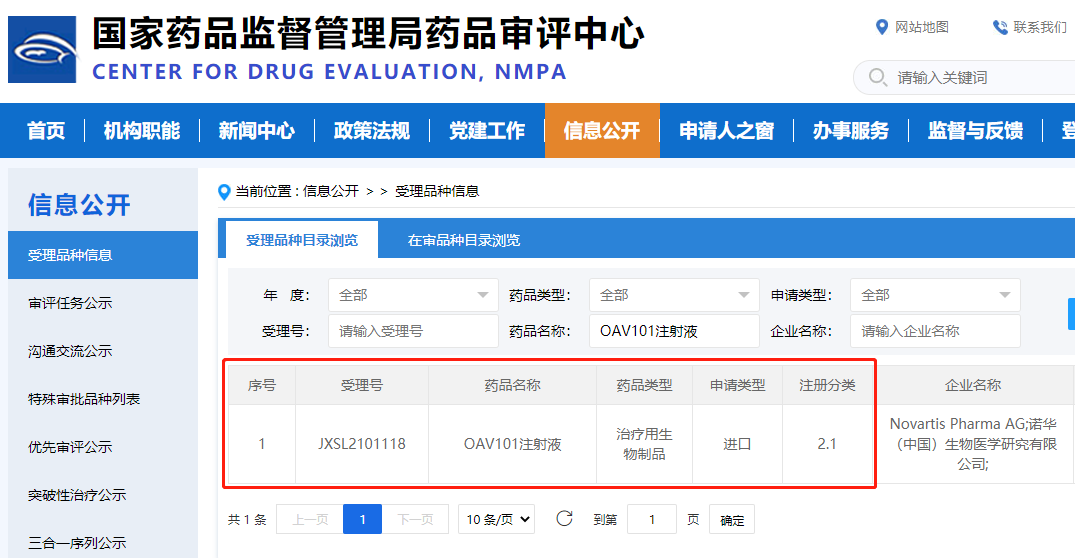Click the site map pin icon
The height and width of the screenshot is (558, 1075).
coord(881,27)
